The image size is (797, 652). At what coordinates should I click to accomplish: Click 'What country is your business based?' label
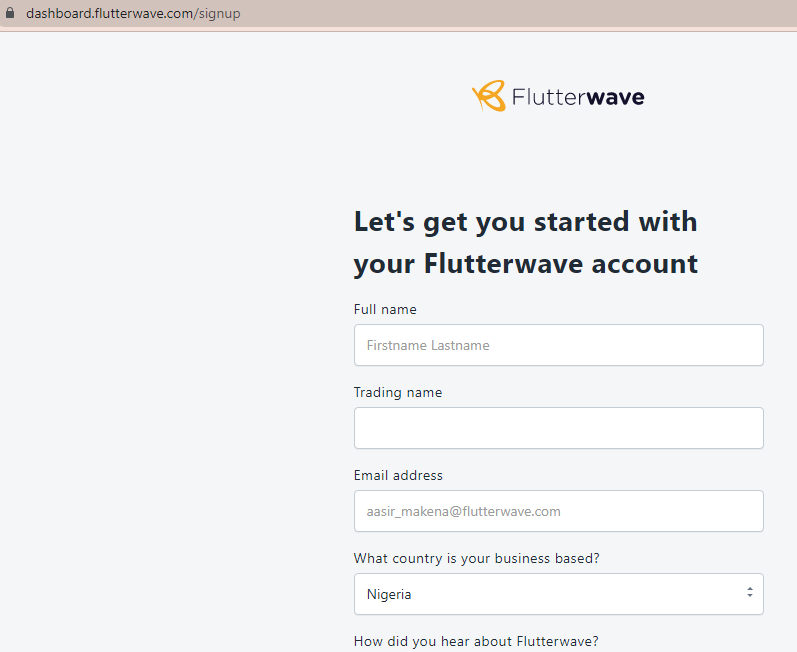(476, 559)
